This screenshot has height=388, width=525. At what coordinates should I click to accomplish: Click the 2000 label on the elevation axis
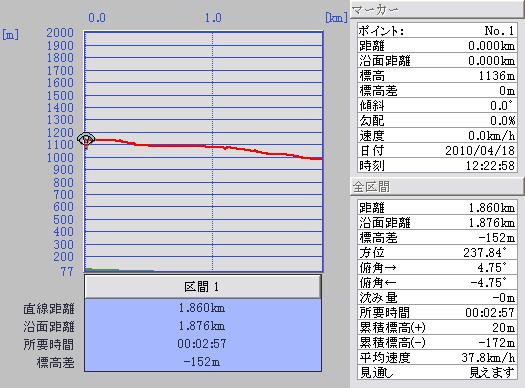point(60,32)
